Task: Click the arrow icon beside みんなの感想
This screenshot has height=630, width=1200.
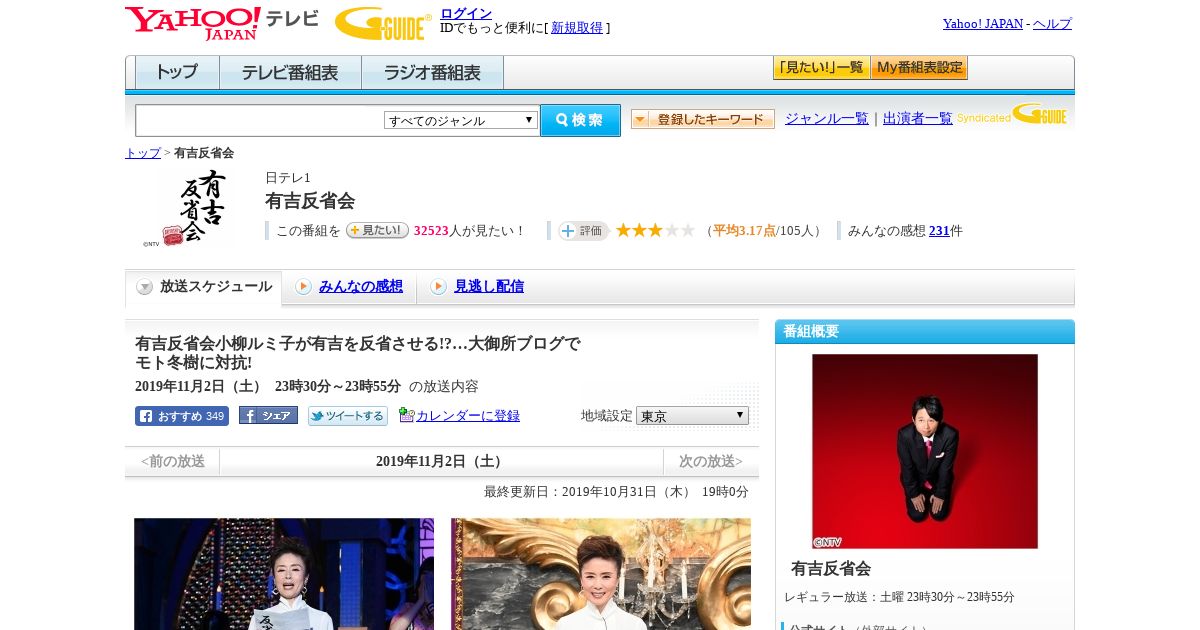Action: (x=303, y=287)
